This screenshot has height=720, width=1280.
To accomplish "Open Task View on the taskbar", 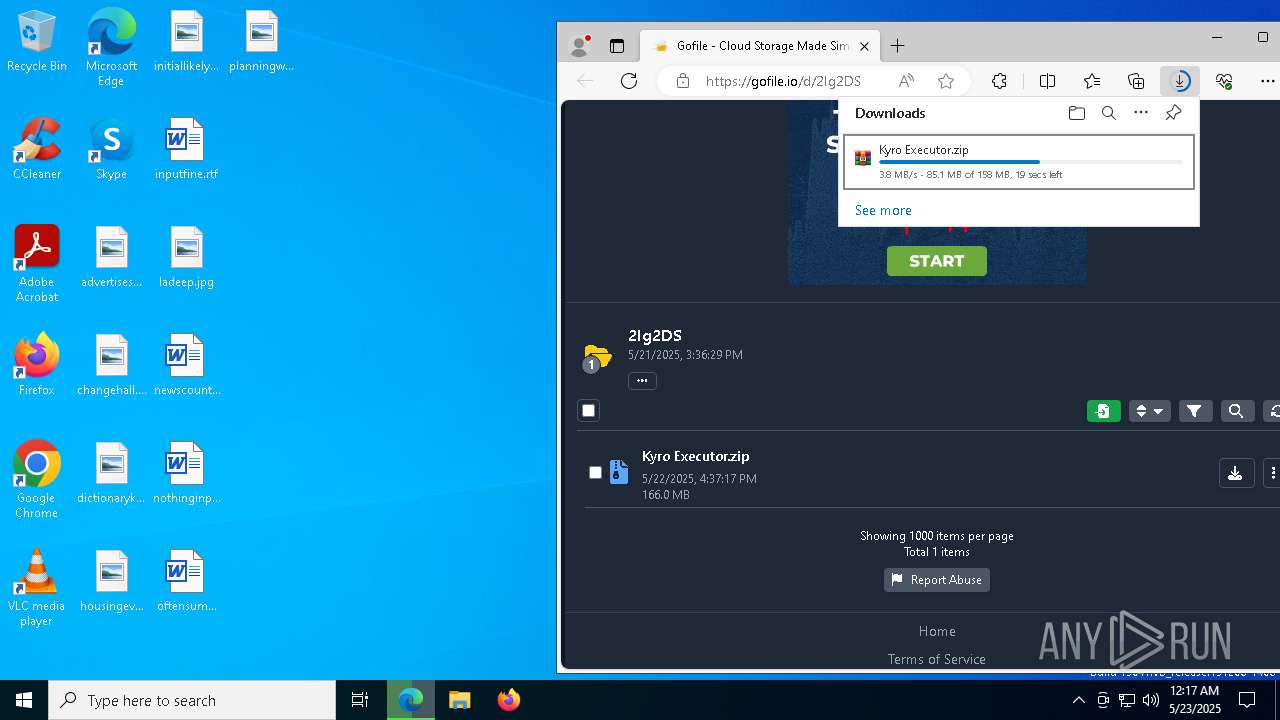I will click(360, 700).
